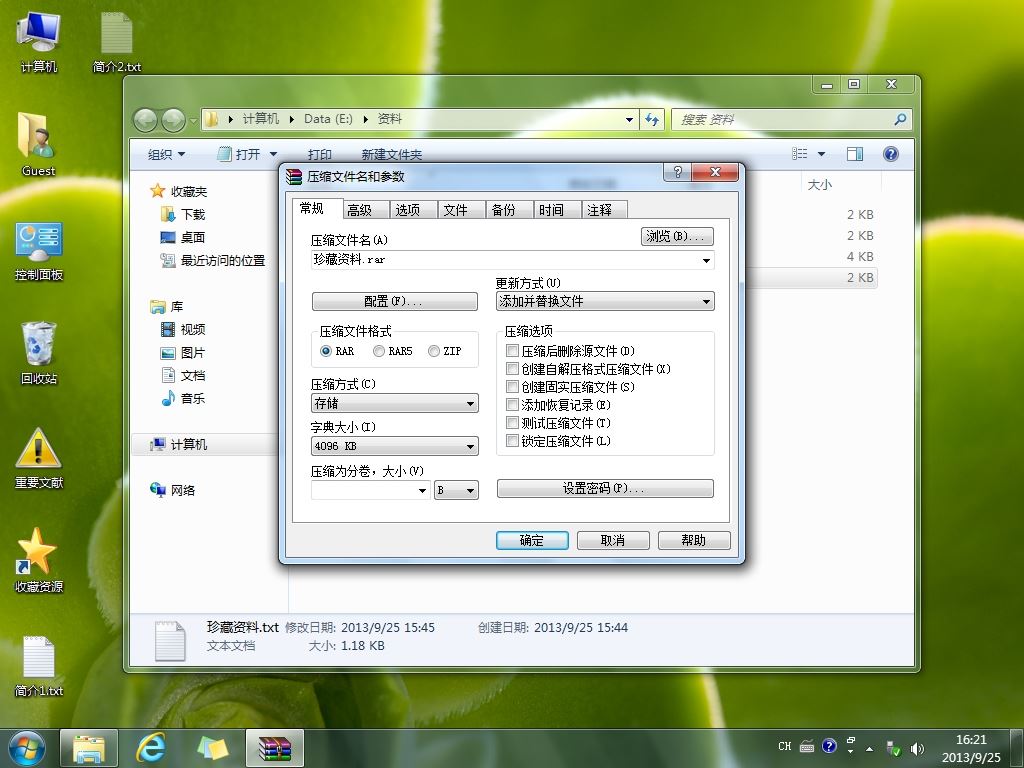1024x768 pixels.
Task: Click the Explorer help icon
Action: pyautogui.click(x=890, y=153)
